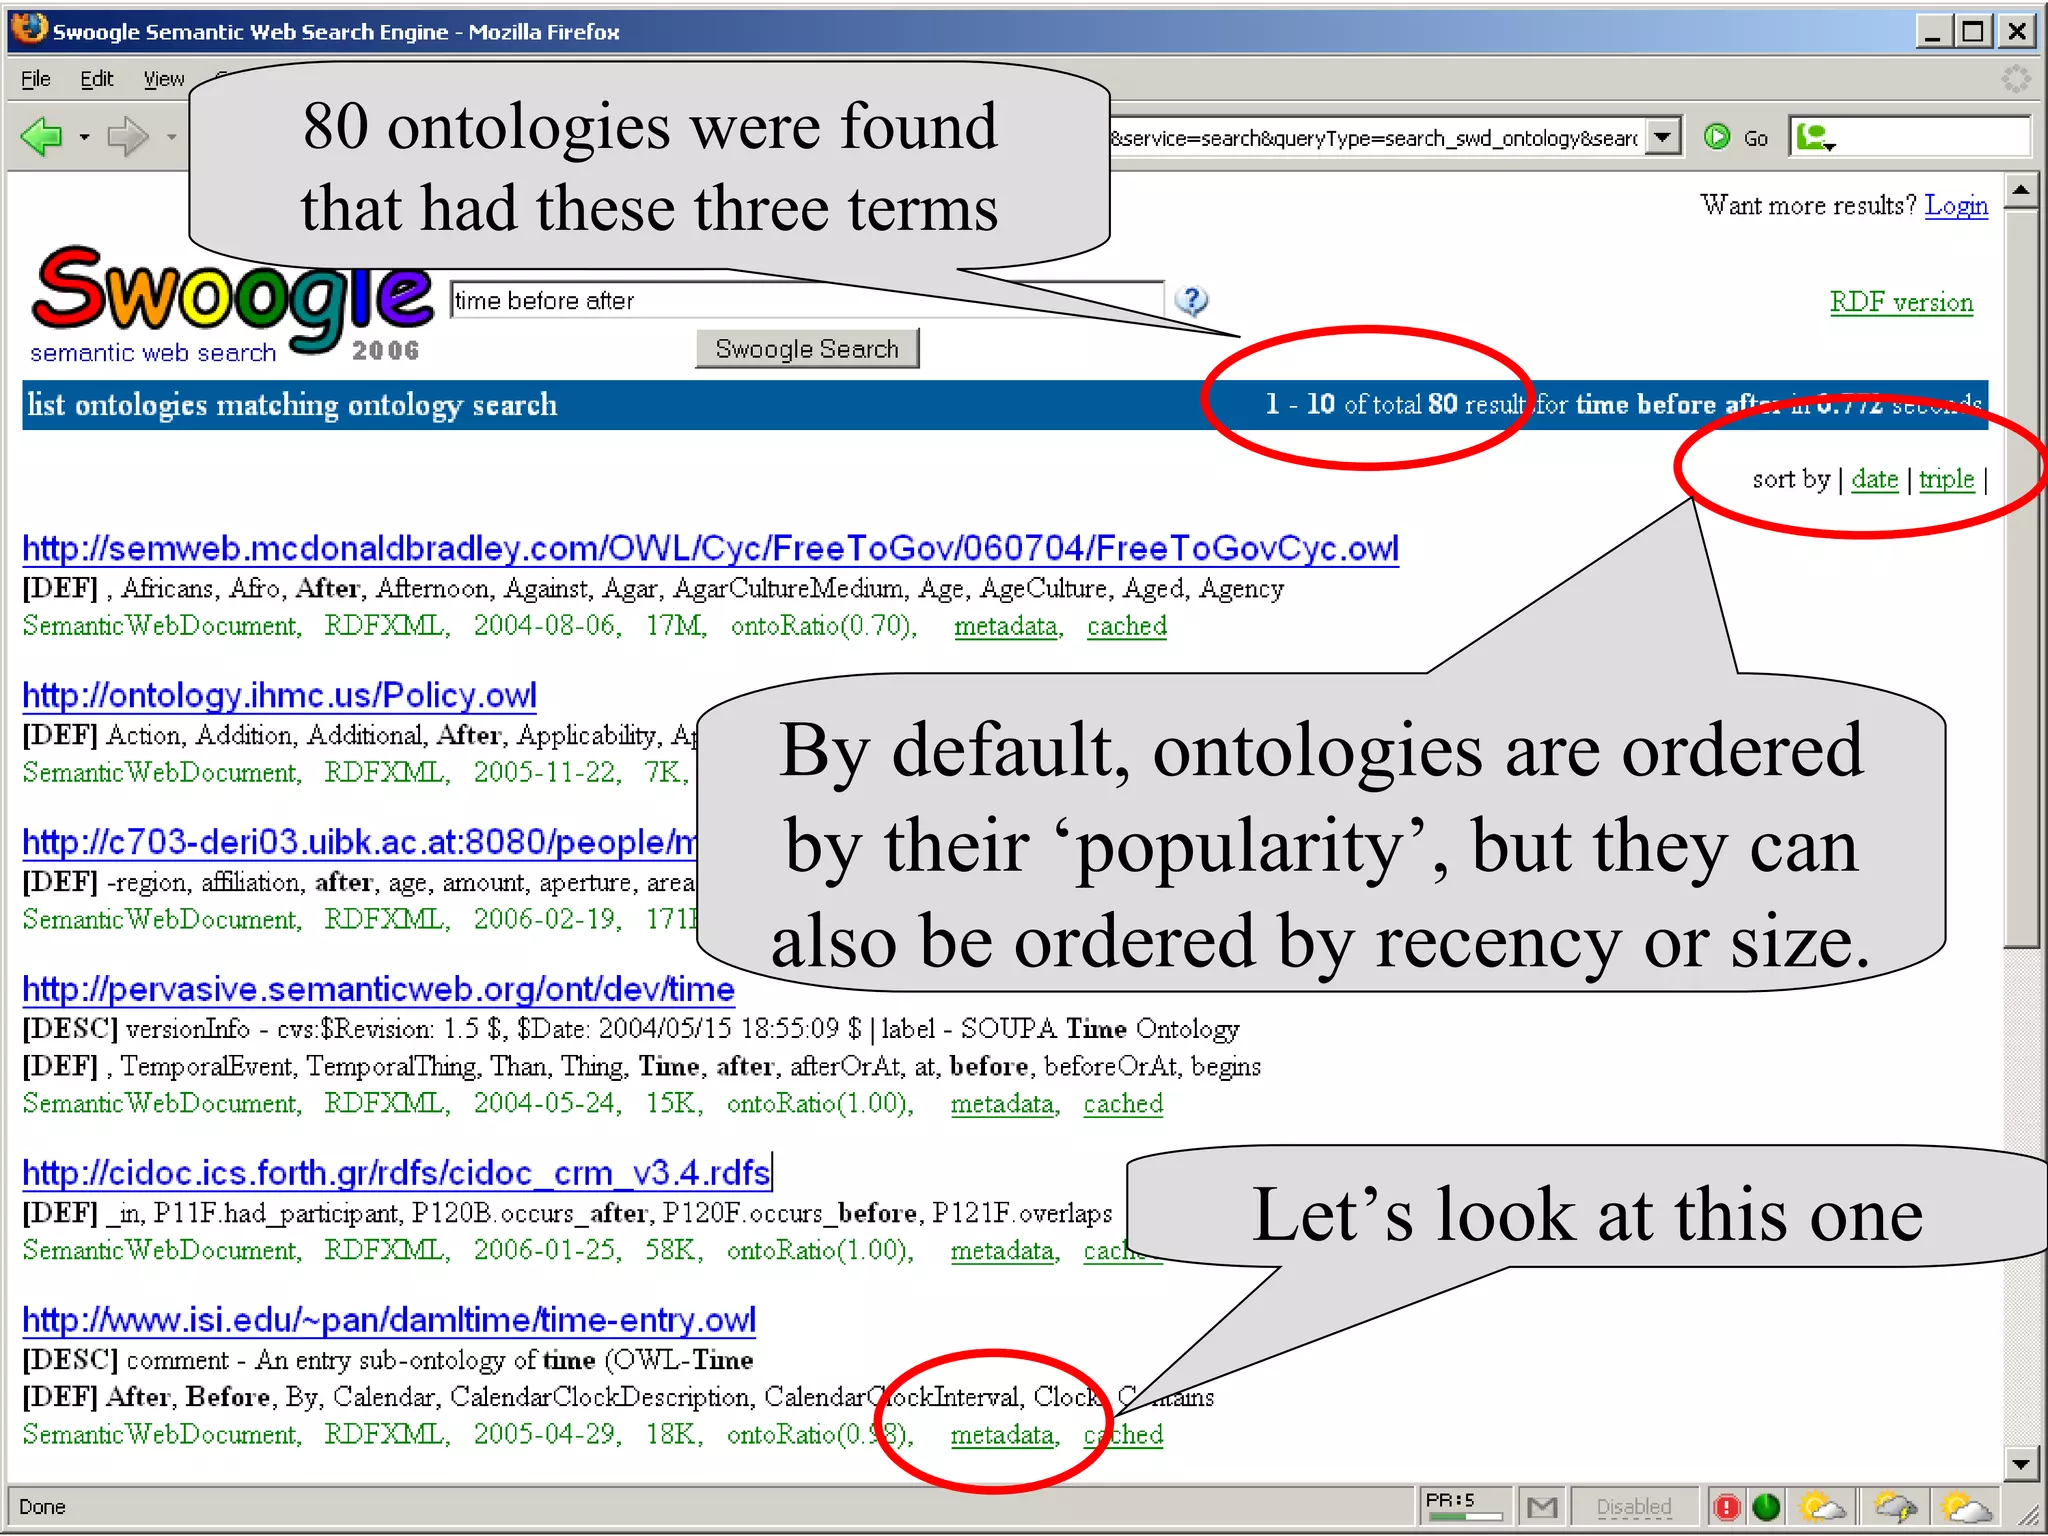The image size is (2048, 1536).
Task: Click the green Back navigation arrow
Action: click(42, 137)
